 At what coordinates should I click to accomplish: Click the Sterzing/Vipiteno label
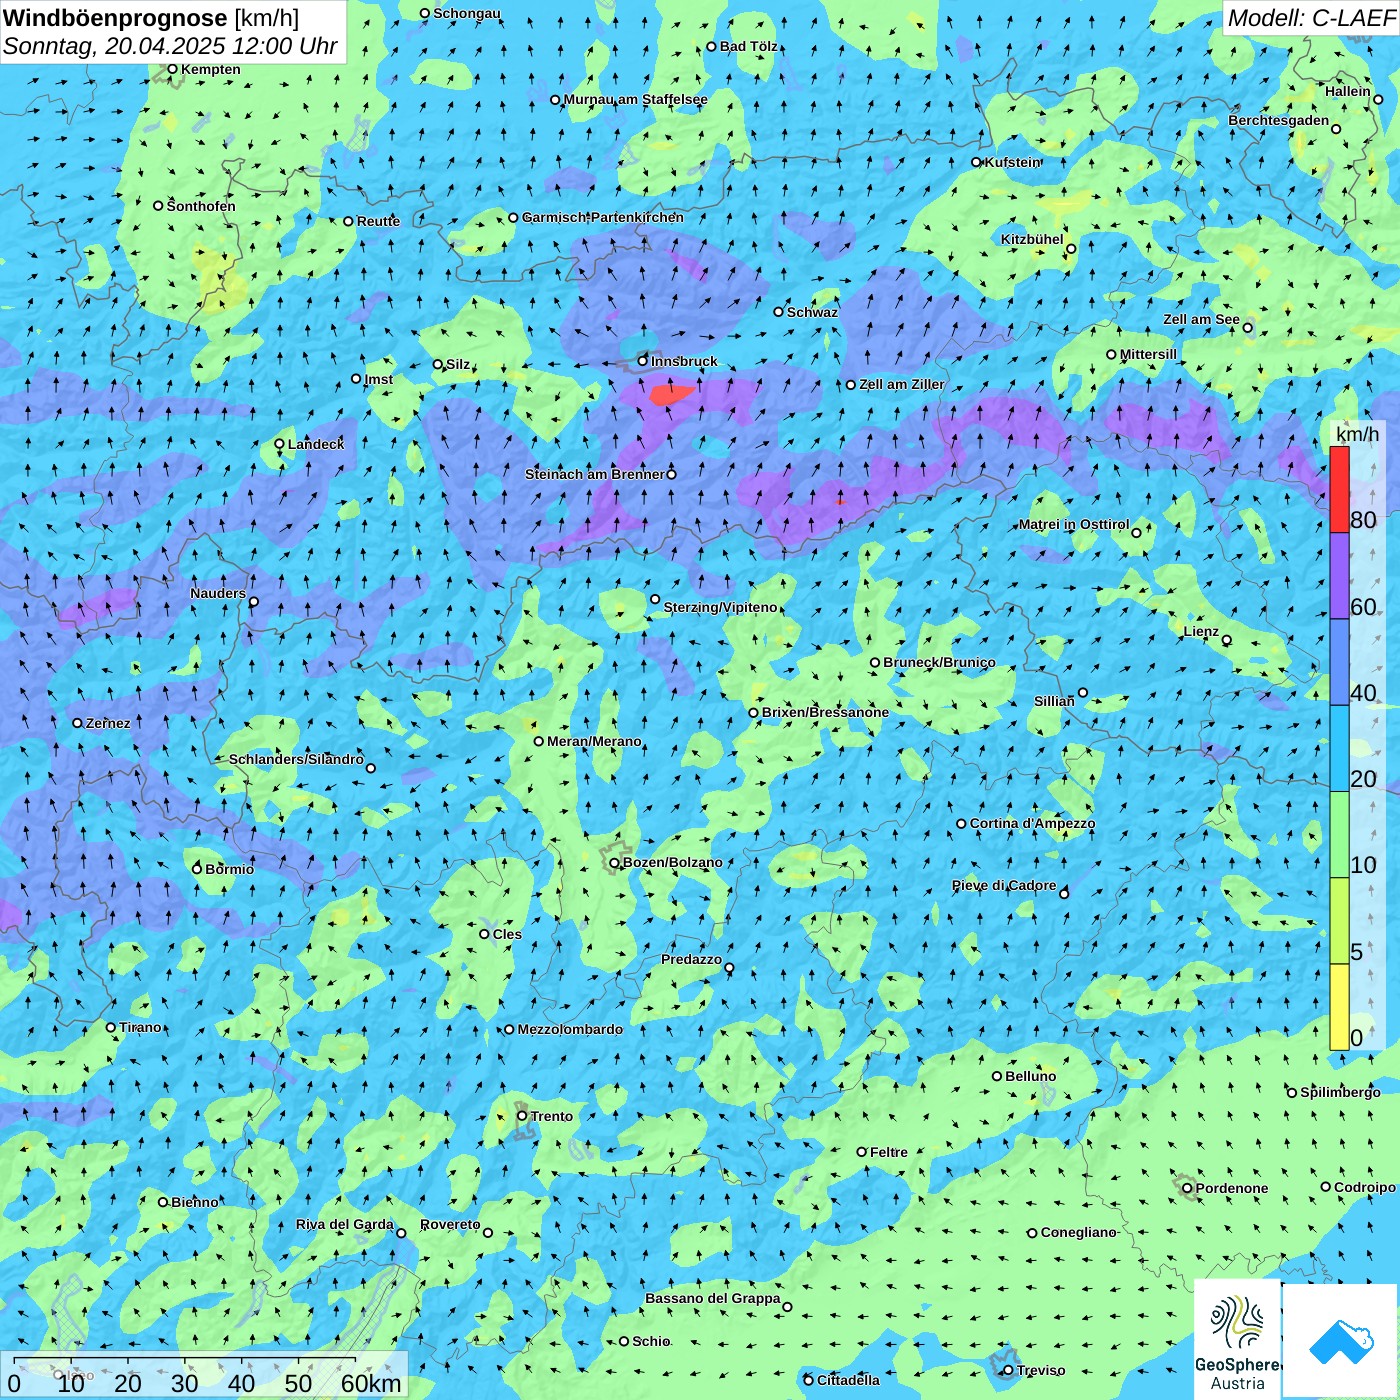(720, 607)
